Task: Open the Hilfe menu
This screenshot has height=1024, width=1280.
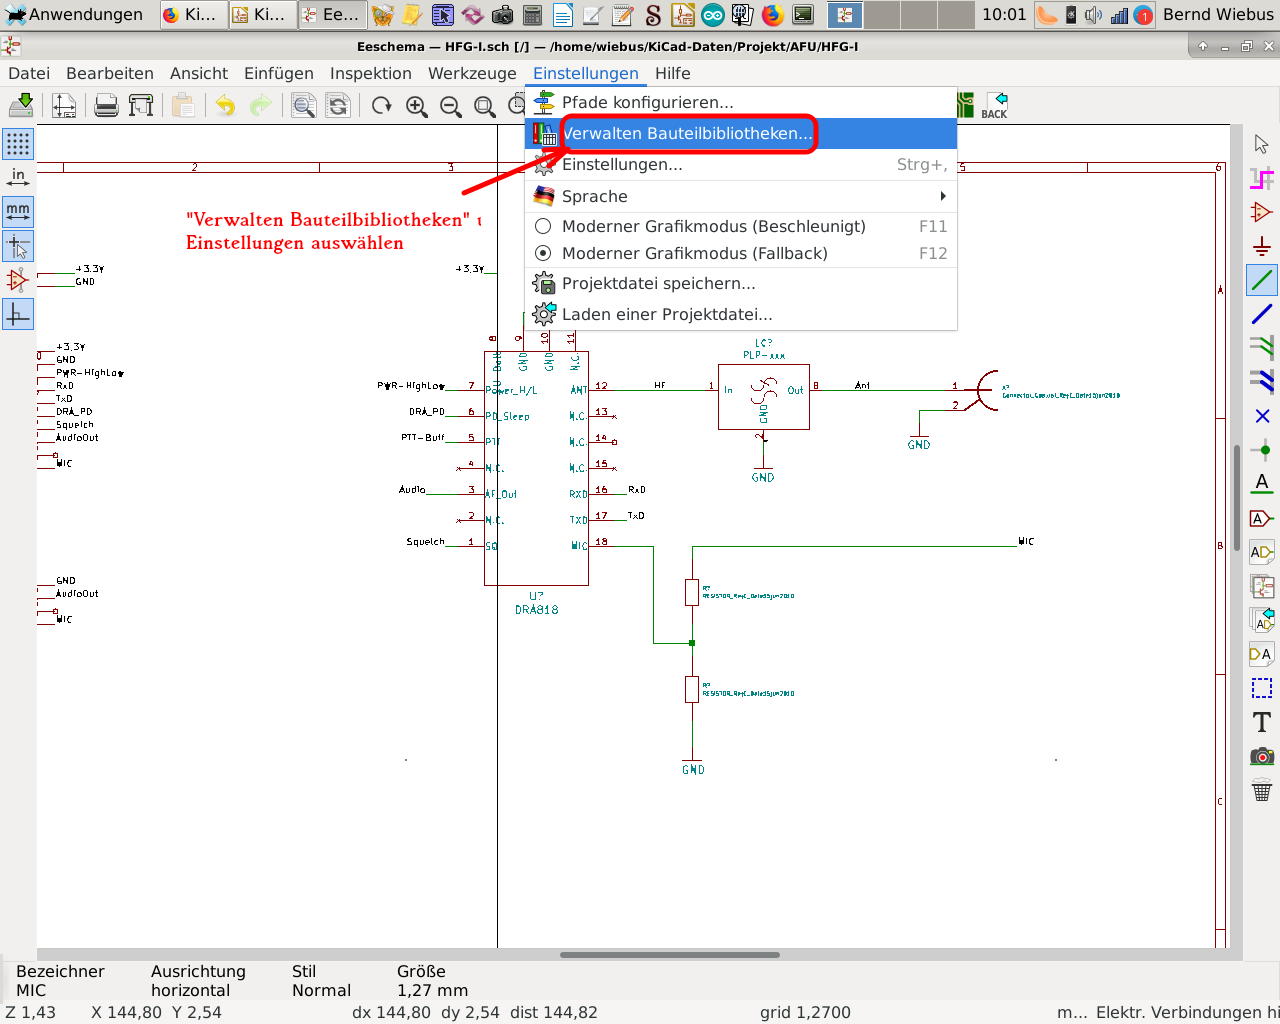Action: pos(673,73)
